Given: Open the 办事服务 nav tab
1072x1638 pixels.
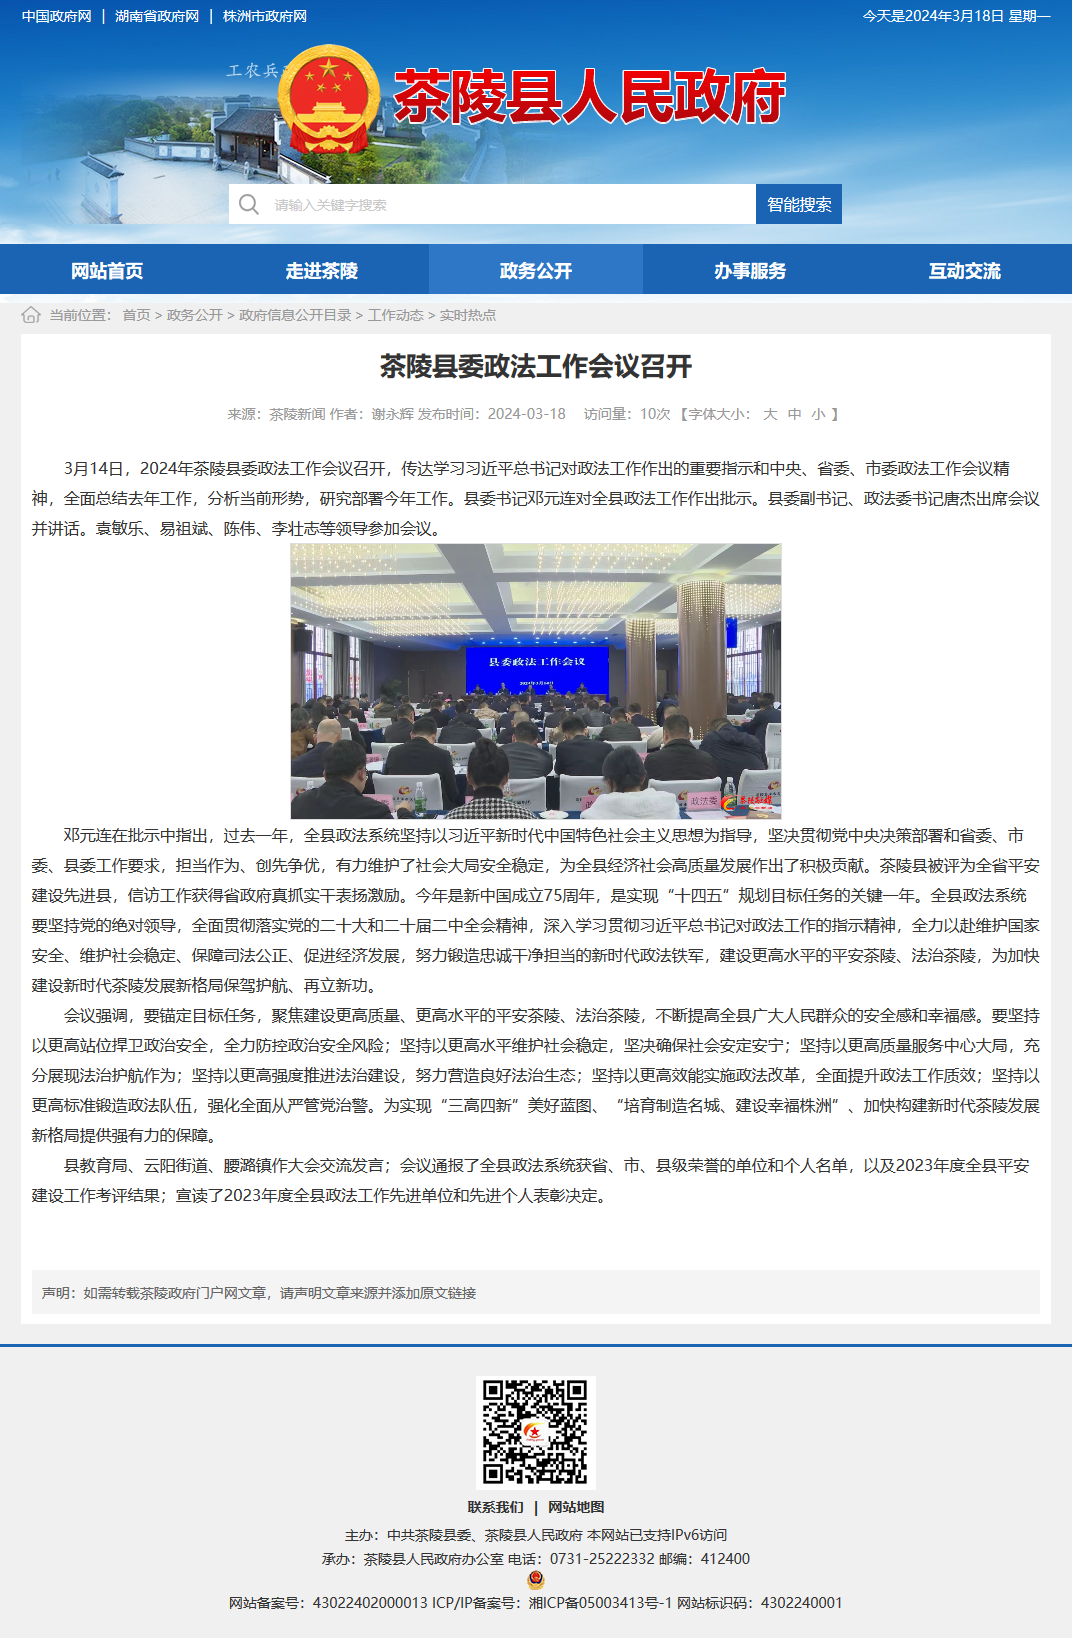Looking at the screenshot, I should pyautogui.click(x=750, y=270).
